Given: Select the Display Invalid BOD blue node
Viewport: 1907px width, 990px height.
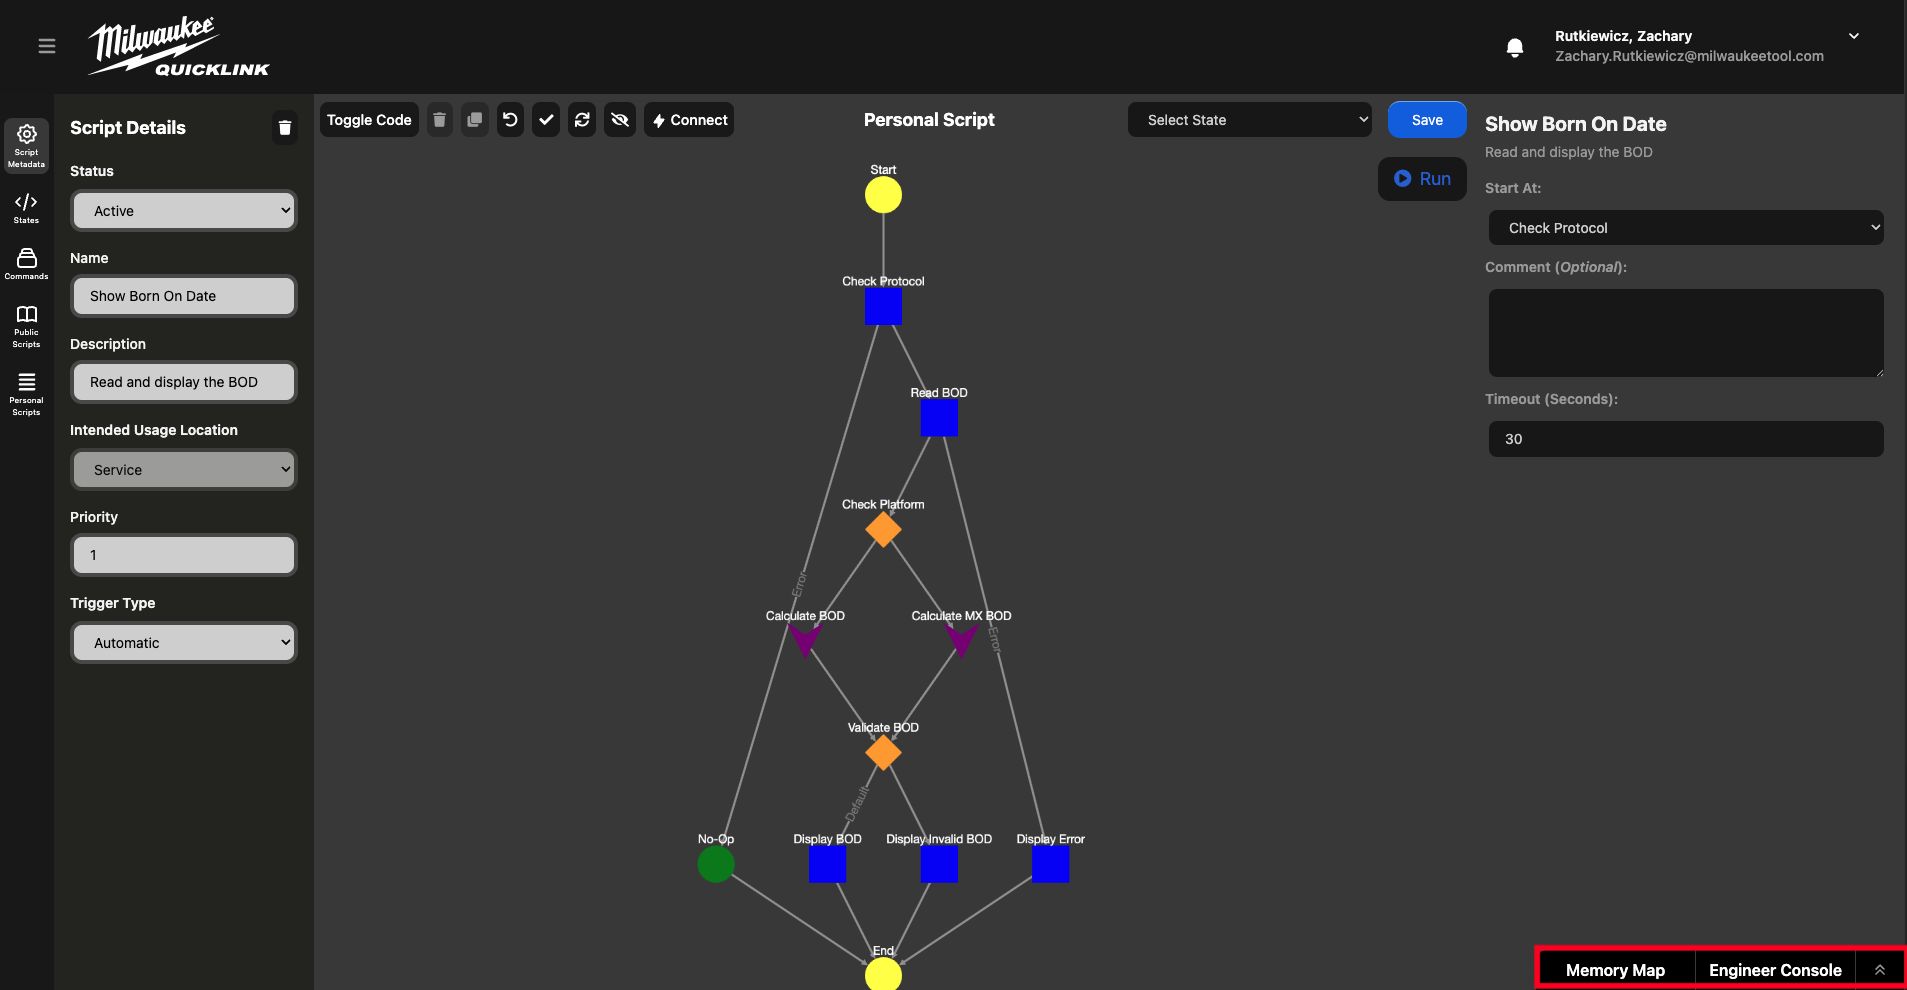Looking at the screenshot, I should pyautogui.click(x=939, y=864).
